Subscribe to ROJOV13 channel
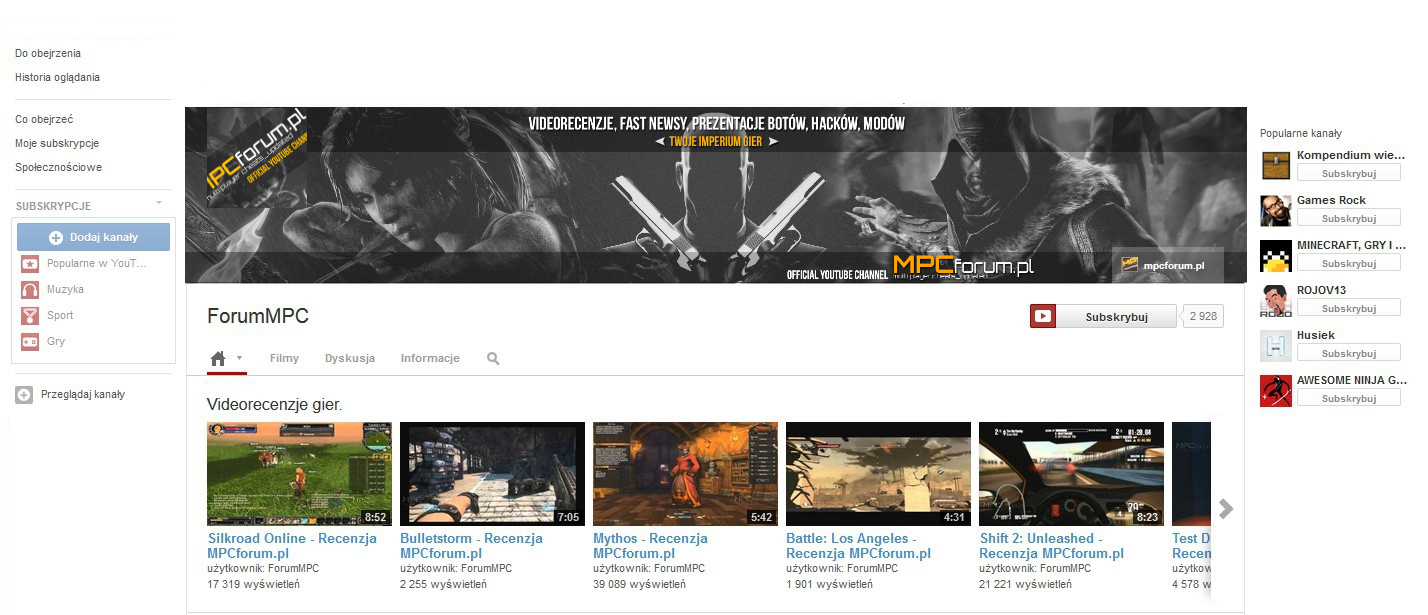Image resolution: width=1428 pixels, height=615 pixels. [1348, 308]
